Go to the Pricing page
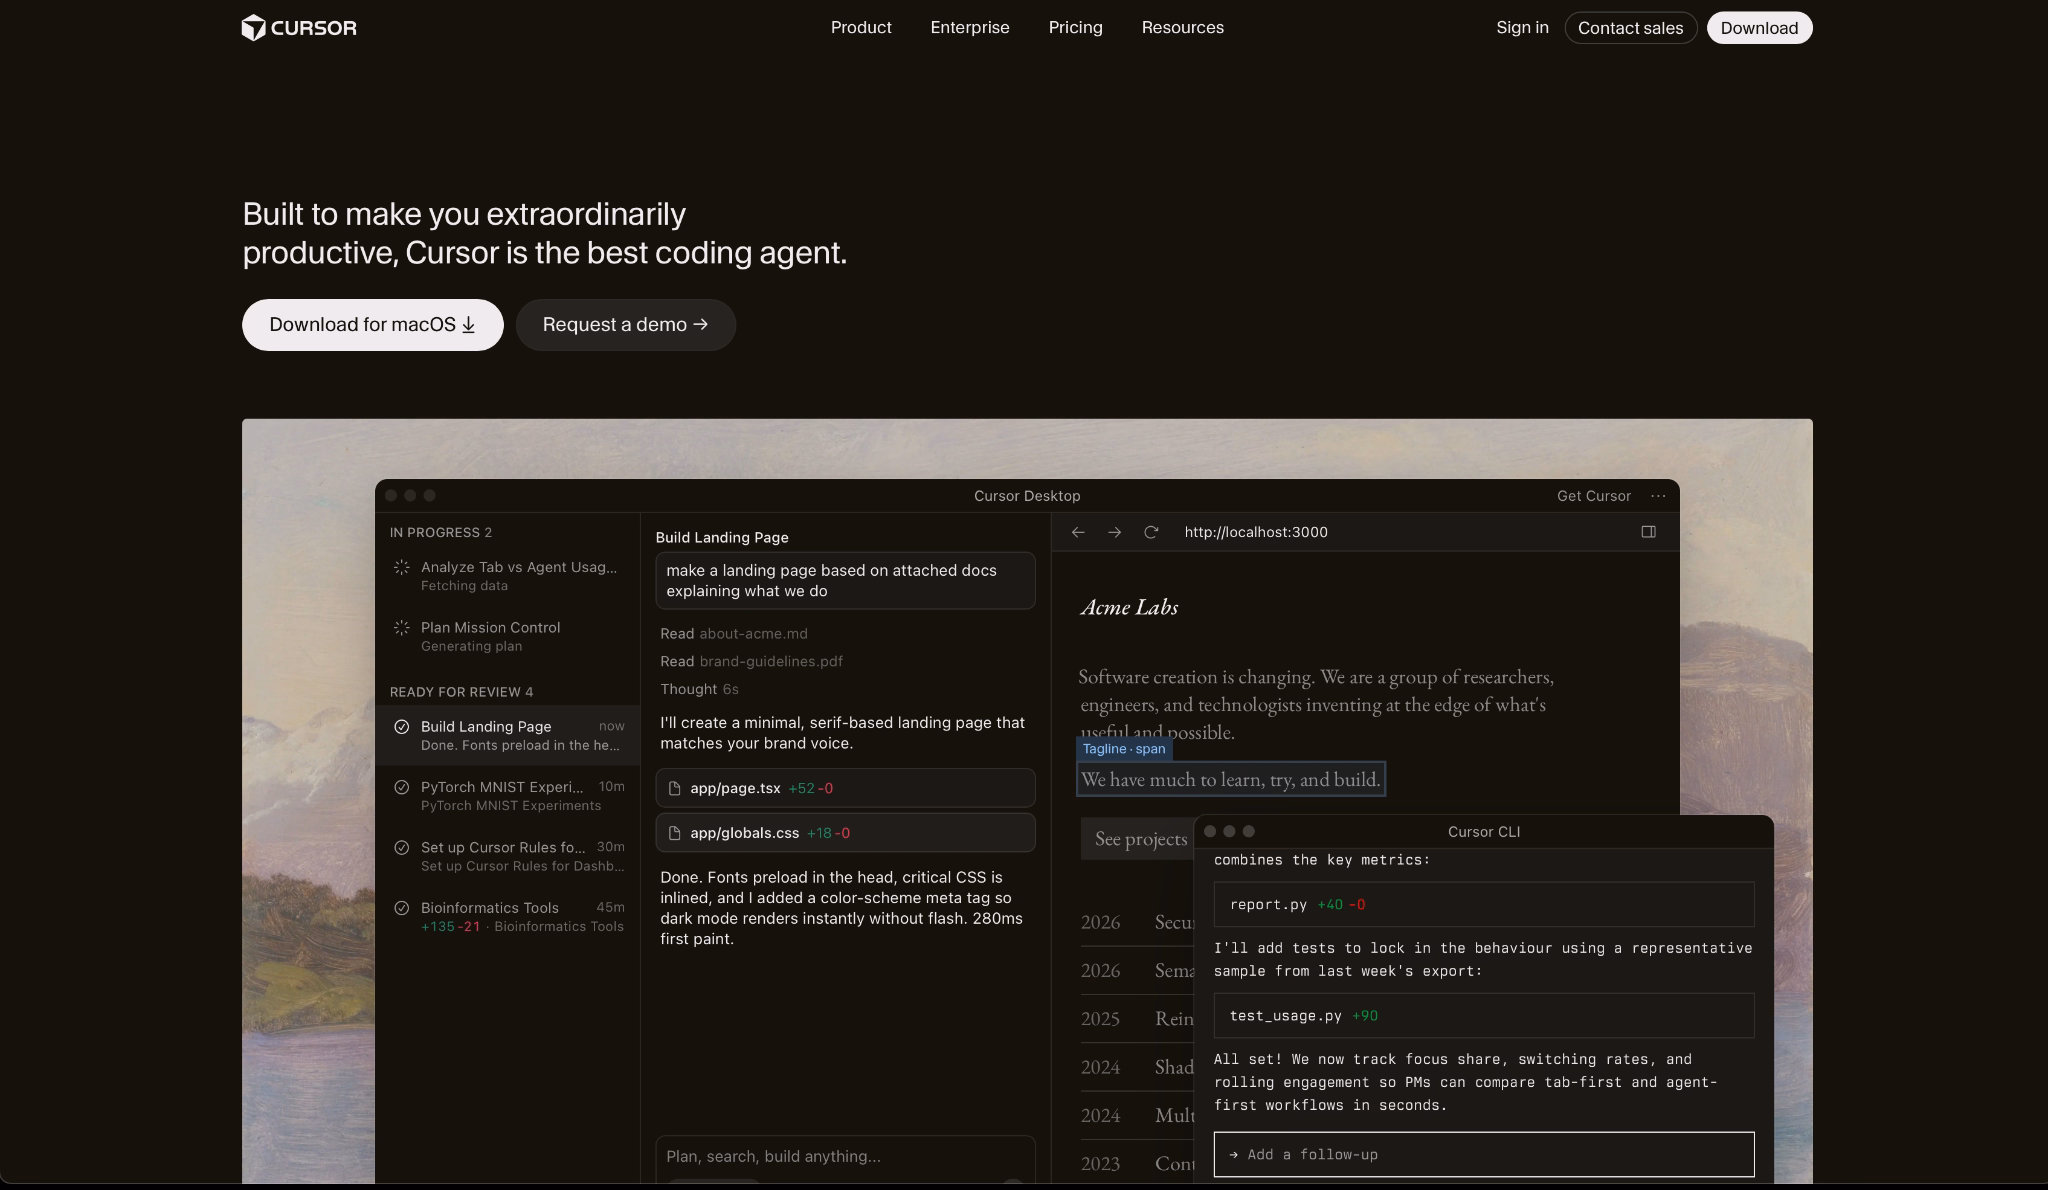Viewport: 2048px width, 1190px height. coord(1075,28)
